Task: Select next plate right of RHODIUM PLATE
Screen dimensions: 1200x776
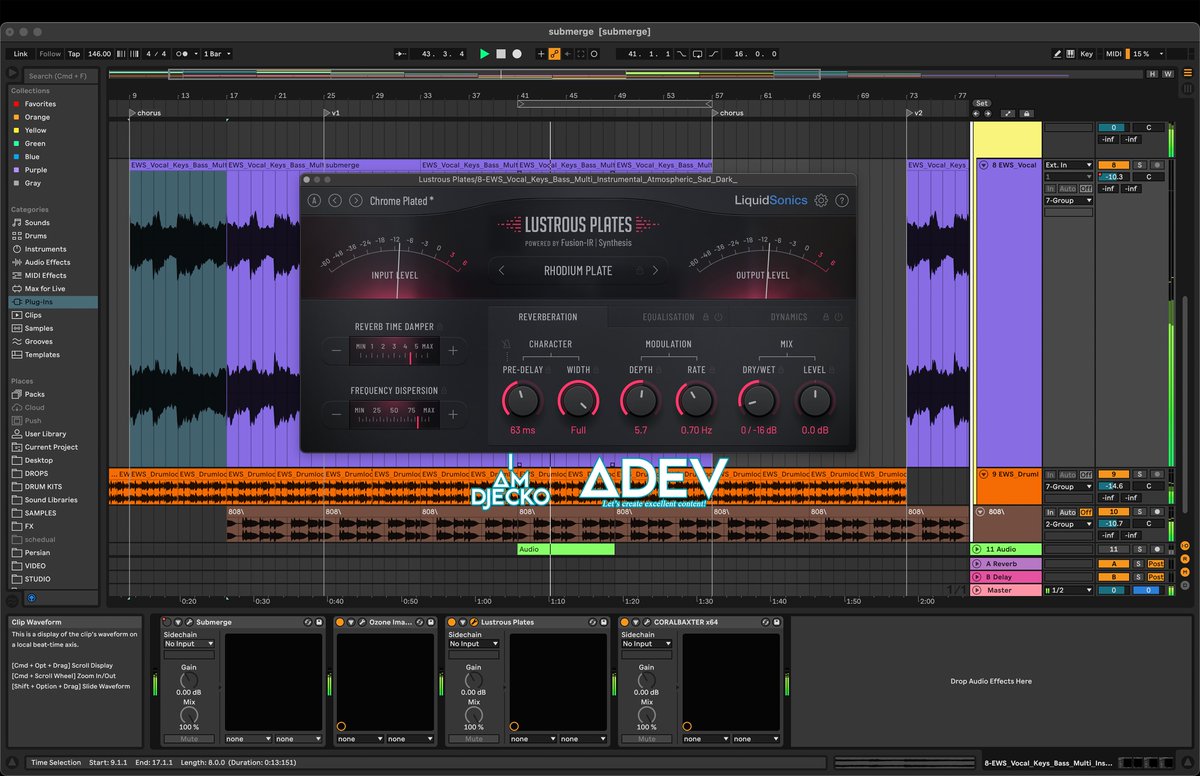Action: (656, 270)
